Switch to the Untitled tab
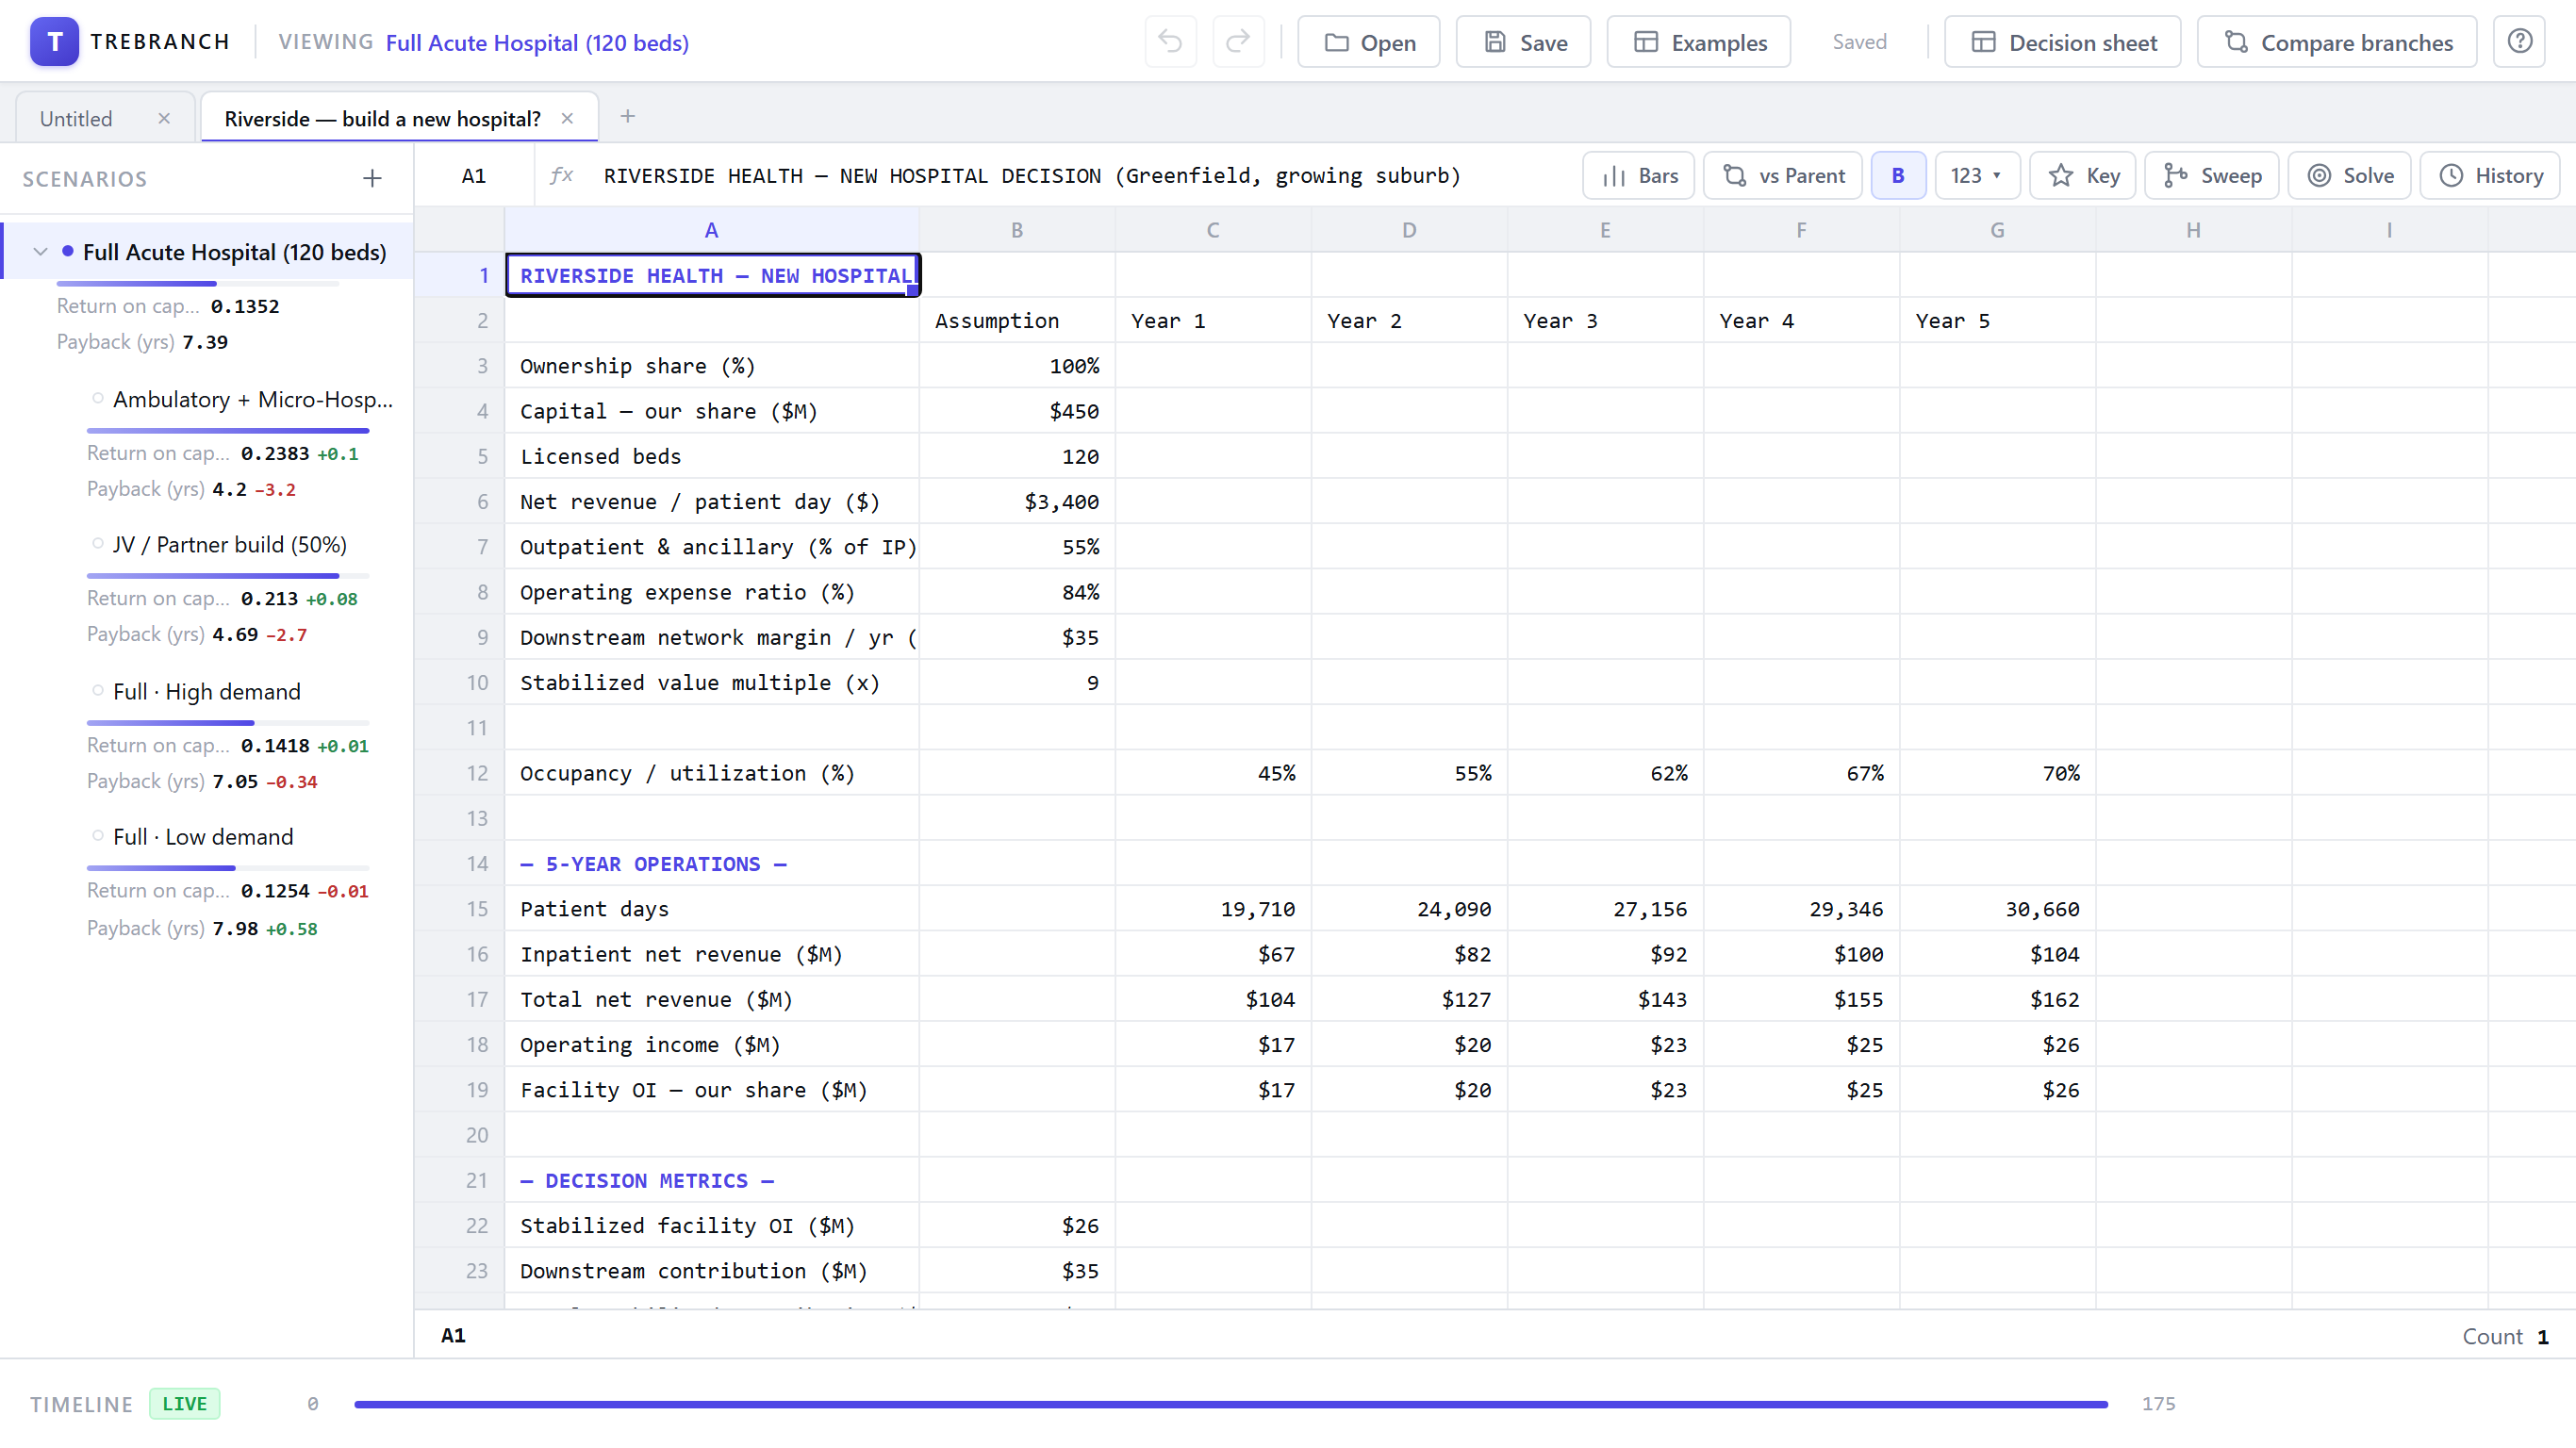 pyautogui.click(x=76, y=118)
